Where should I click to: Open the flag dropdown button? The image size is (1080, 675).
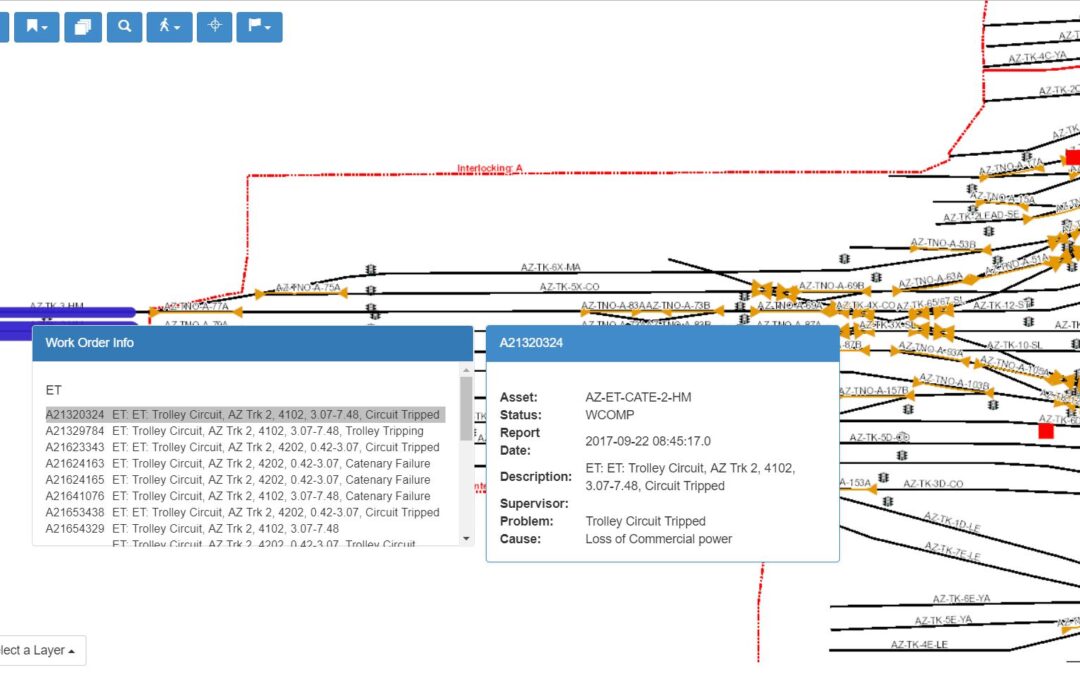[x=259, y=27]
